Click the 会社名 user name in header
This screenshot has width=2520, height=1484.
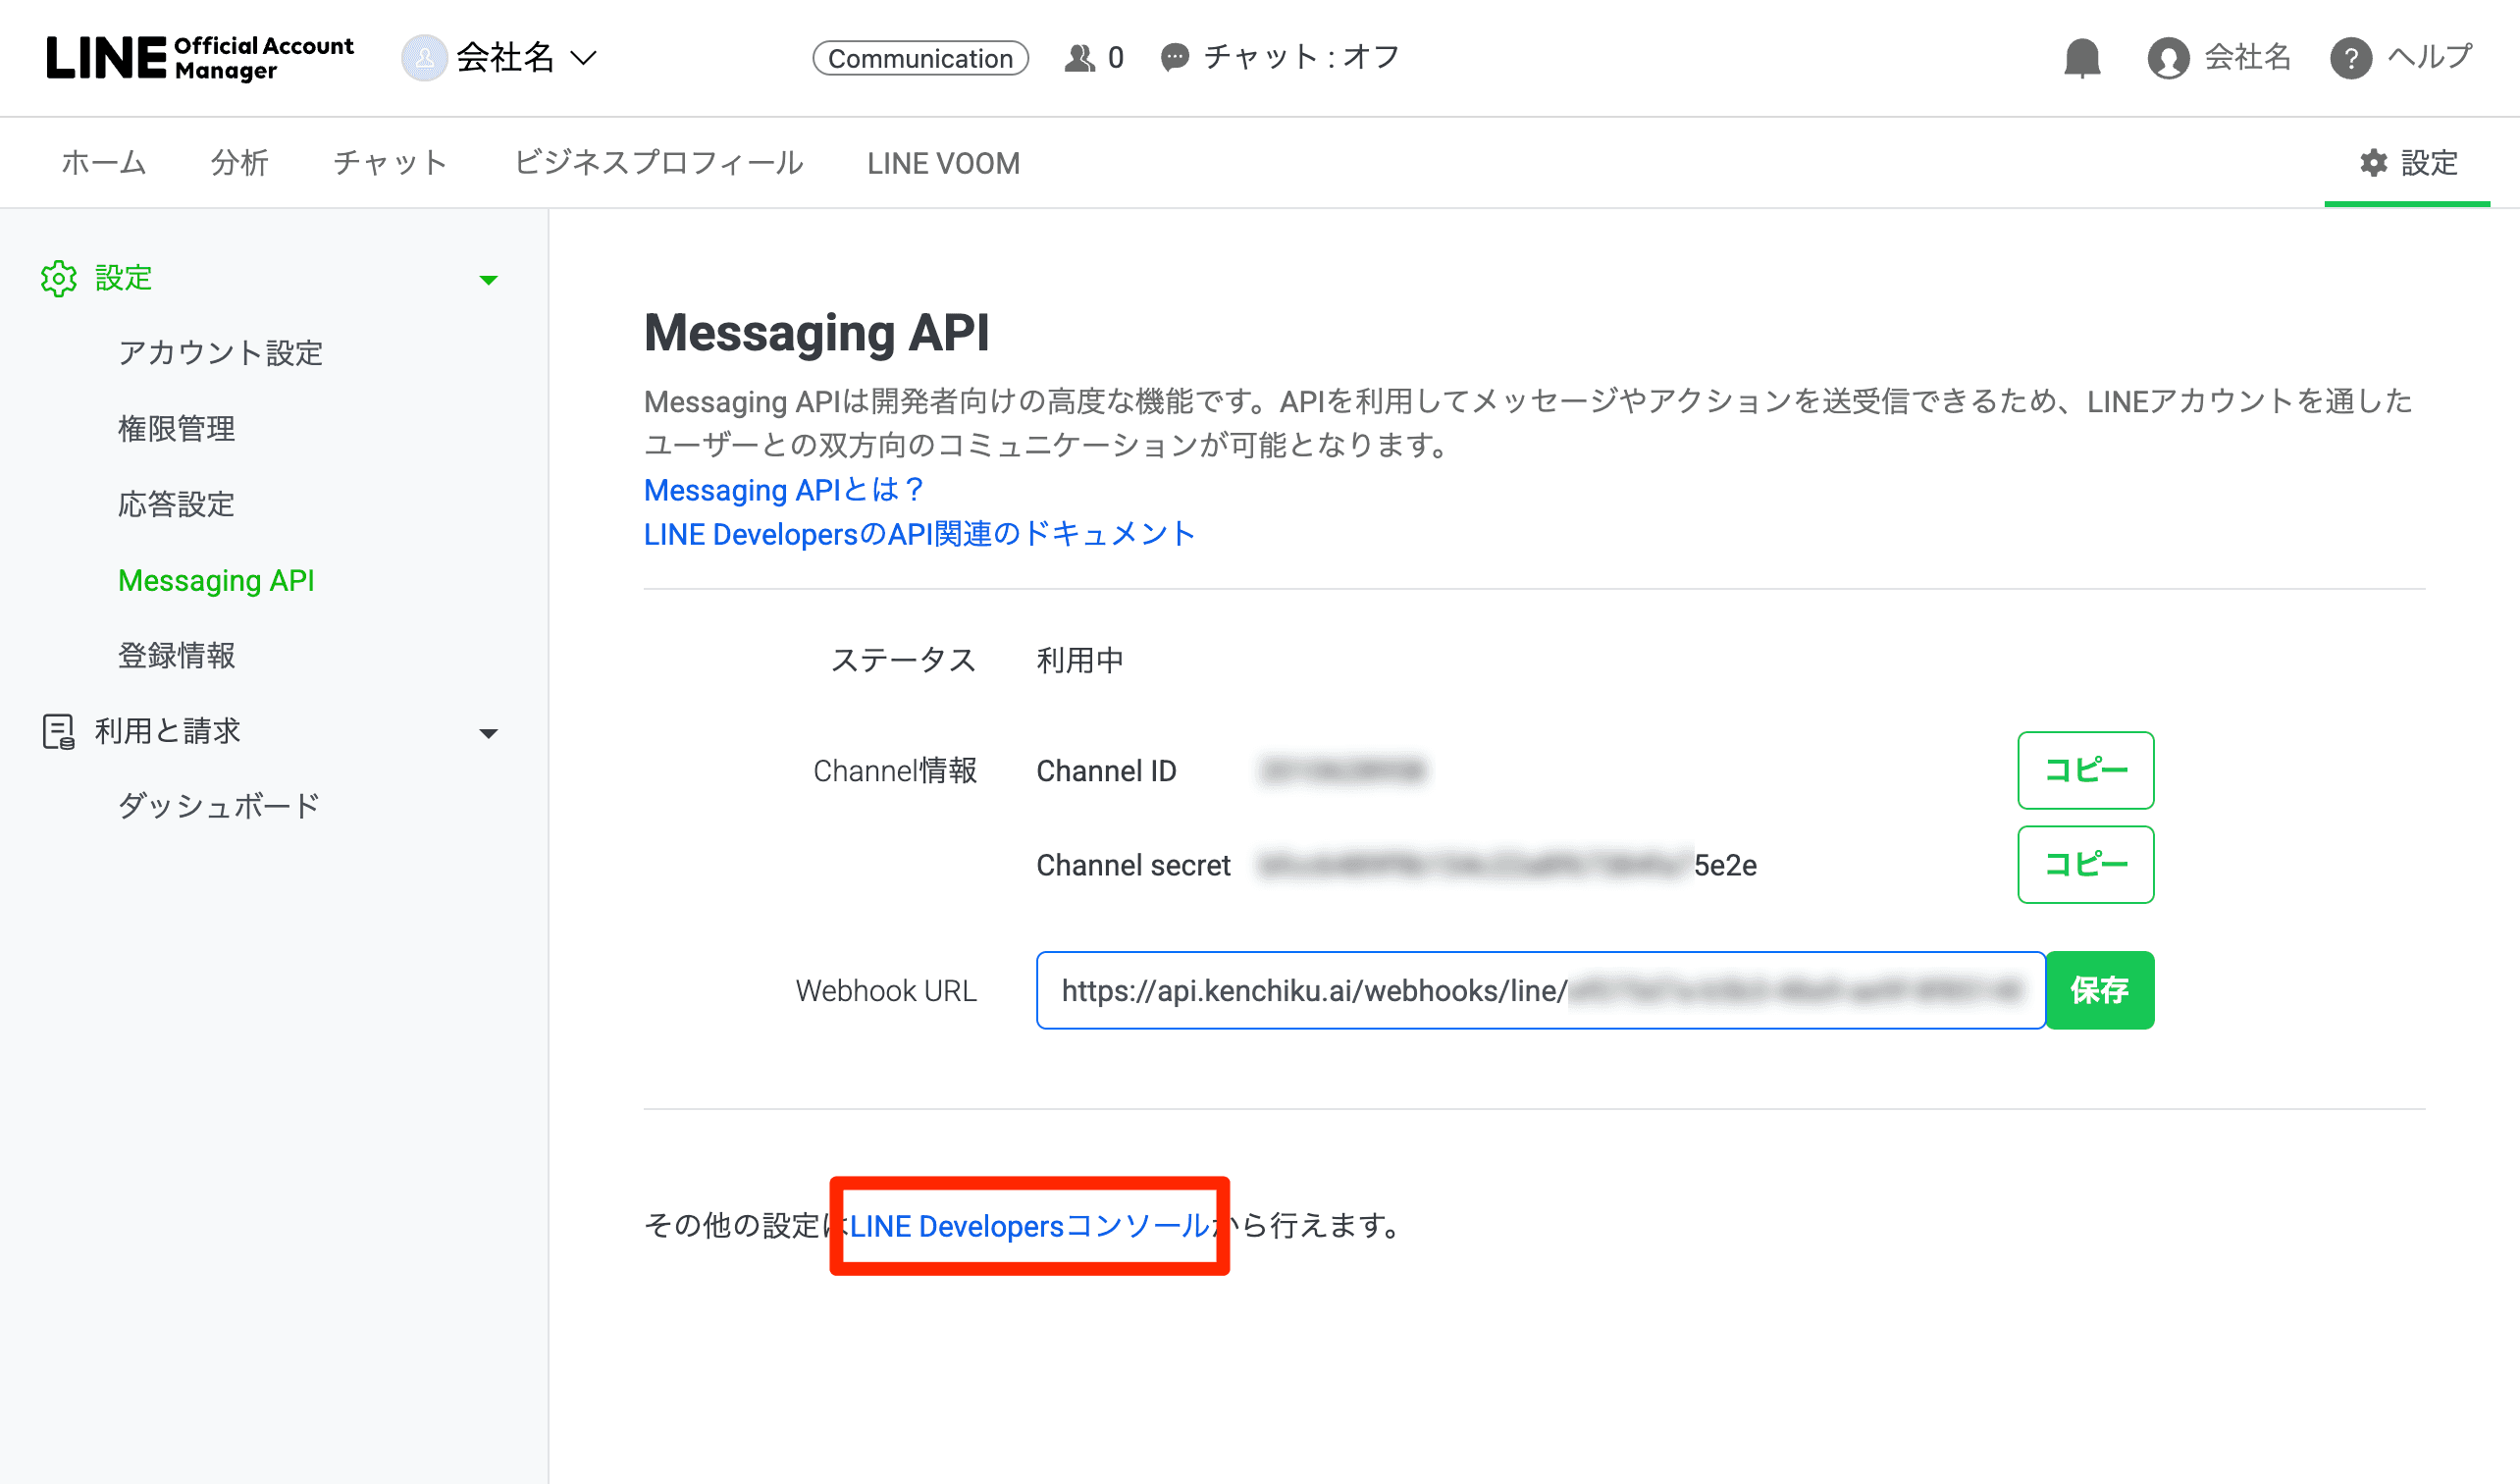(x=2247, y=57)
